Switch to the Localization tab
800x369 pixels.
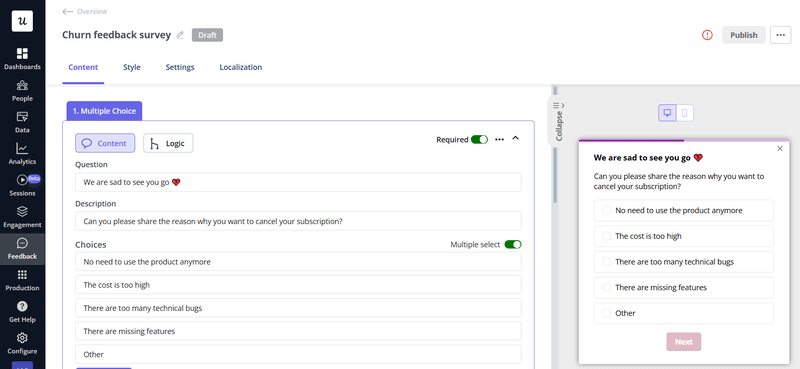241,67
